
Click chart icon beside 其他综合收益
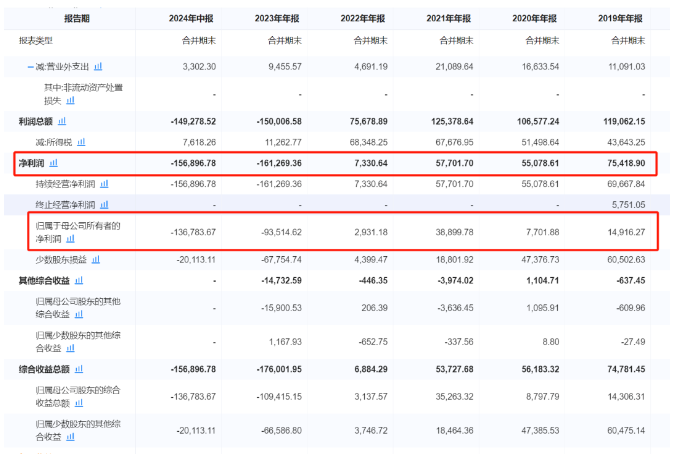pos(79,281)
